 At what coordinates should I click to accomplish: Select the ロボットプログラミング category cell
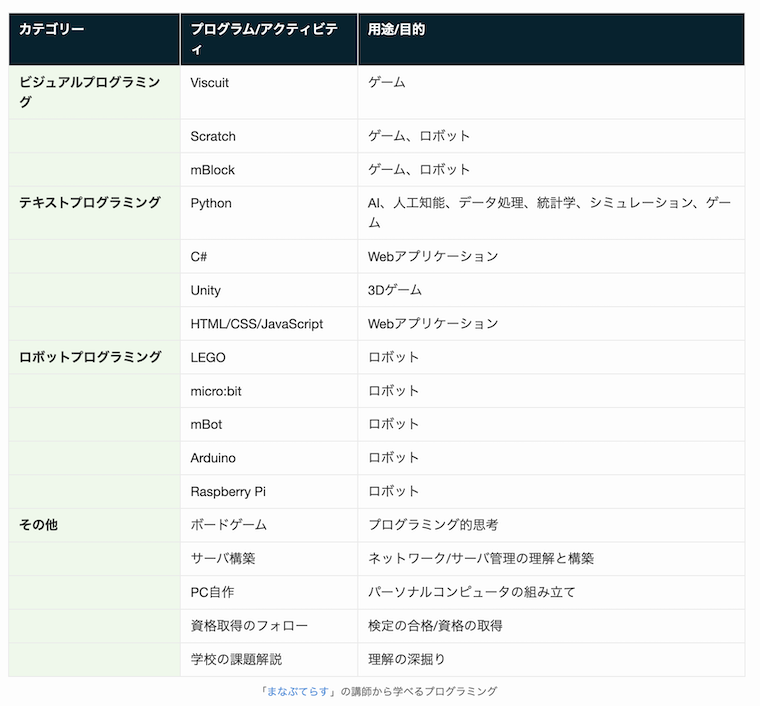94,357
